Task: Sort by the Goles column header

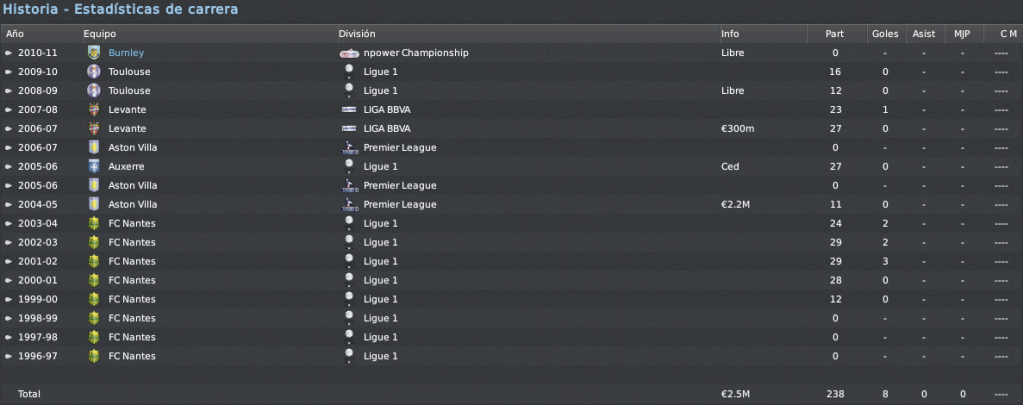Action: coord(885,34)
